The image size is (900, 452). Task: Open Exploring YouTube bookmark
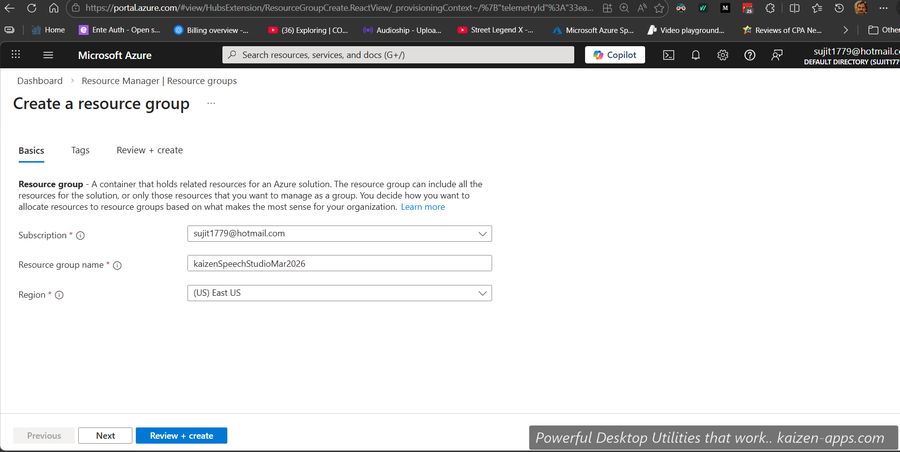[x=308, y=30]
